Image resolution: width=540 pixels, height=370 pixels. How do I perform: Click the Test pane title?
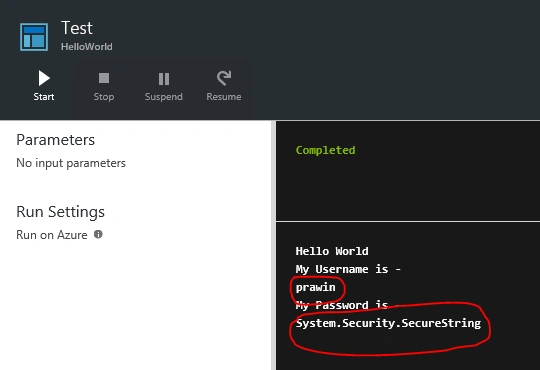pos(77,28)
